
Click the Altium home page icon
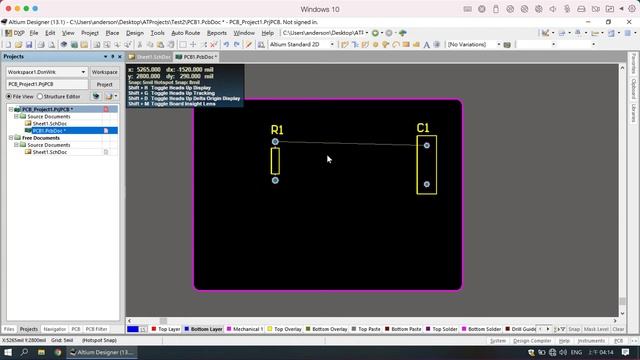(x=403, y=33)
